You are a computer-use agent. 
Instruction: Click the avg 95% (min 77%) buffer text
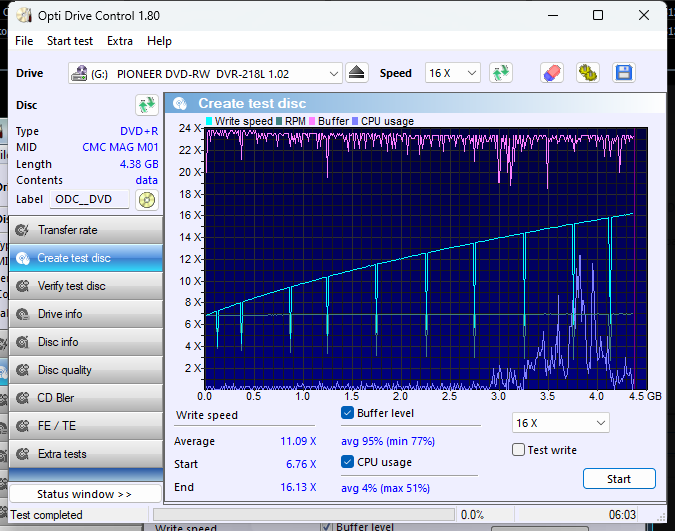pos(388,441)
